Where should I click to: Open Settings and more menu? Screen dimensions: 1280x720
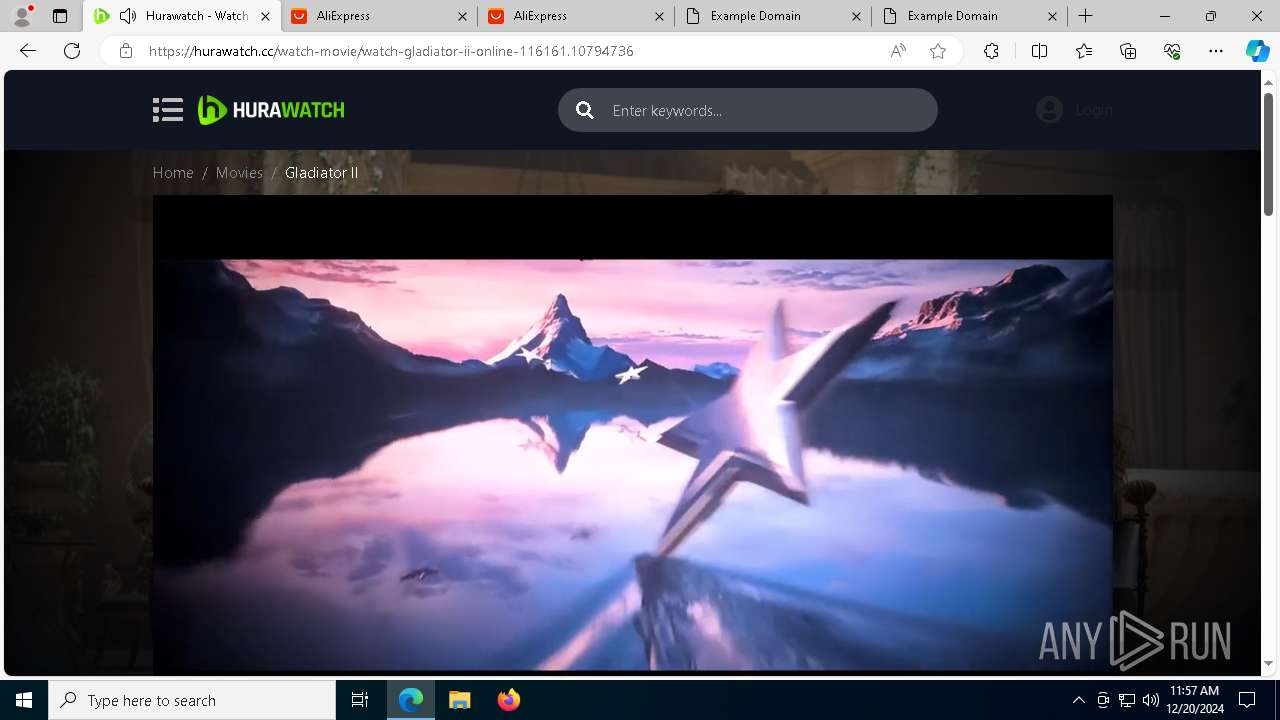pos(1216,51)
